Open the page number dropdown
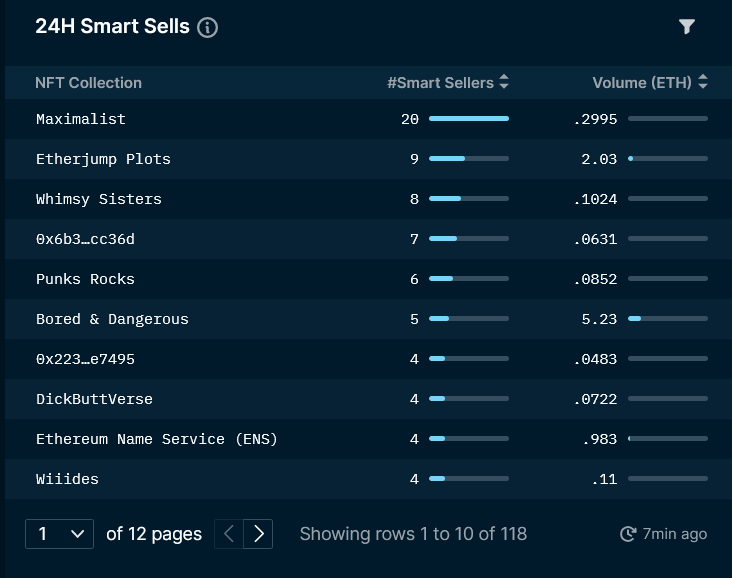Image resolution: width=732 pixels, height=578 pixels. coord(59,534)
